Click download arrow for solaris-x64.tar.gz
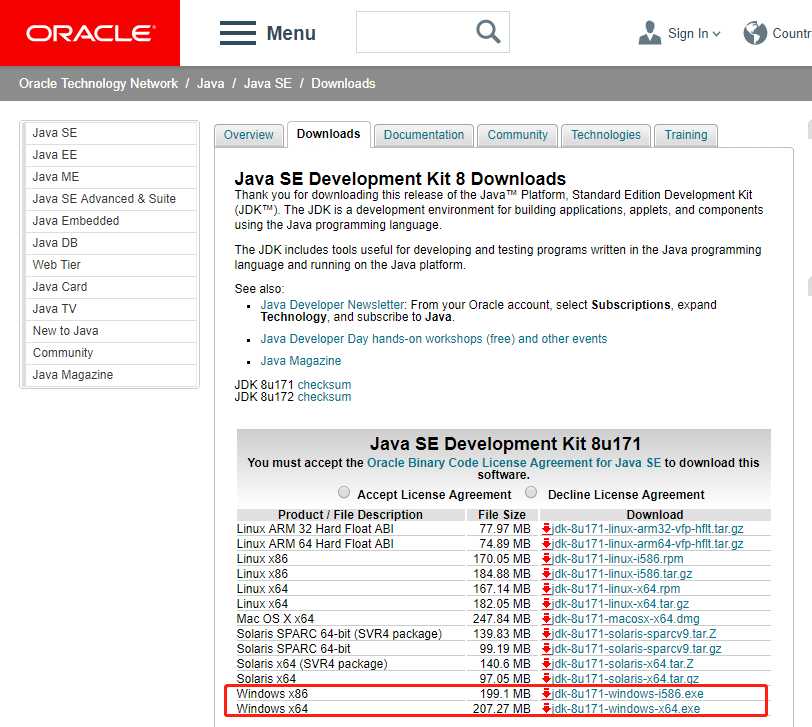 [x=546, y=678]
